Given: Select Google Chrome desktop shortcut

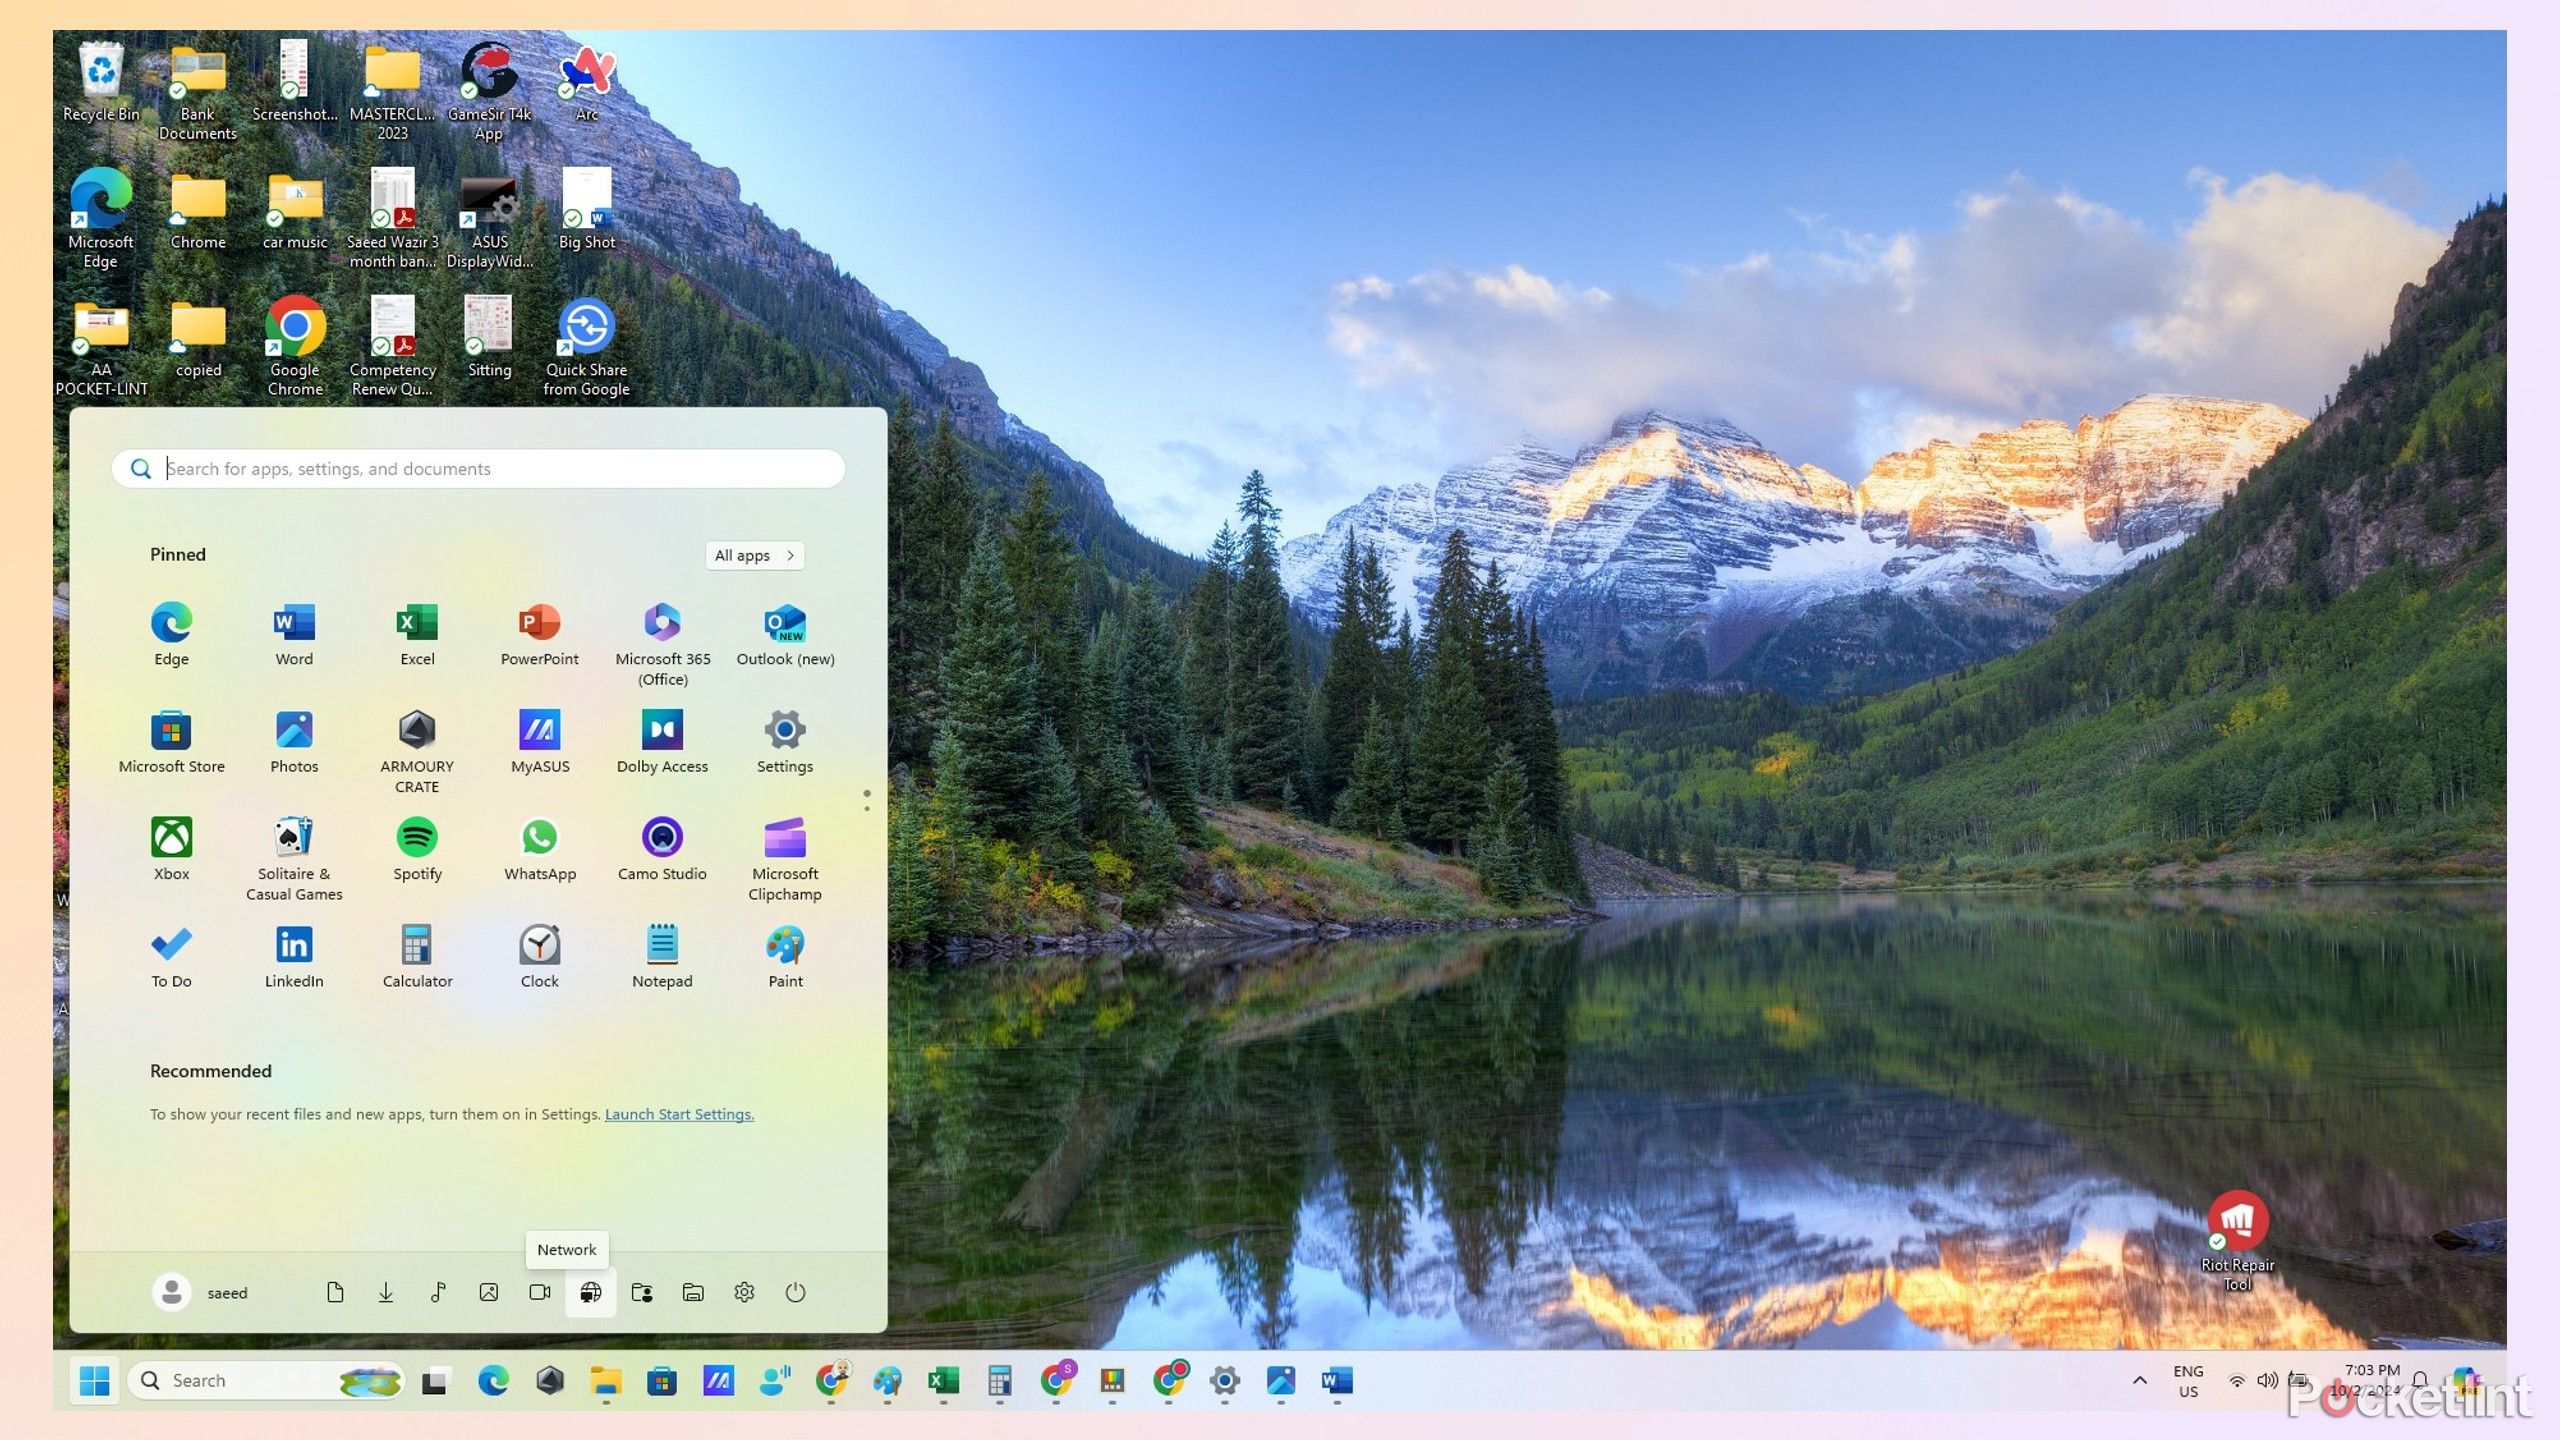Looking at the screenshot, I should [295, 347].
